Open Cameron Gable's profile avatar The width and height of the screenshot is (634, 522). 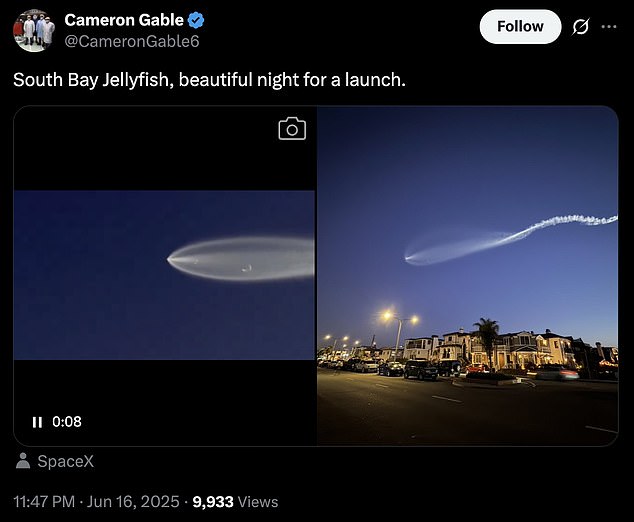pyautogui.click(x=34, y=30)
